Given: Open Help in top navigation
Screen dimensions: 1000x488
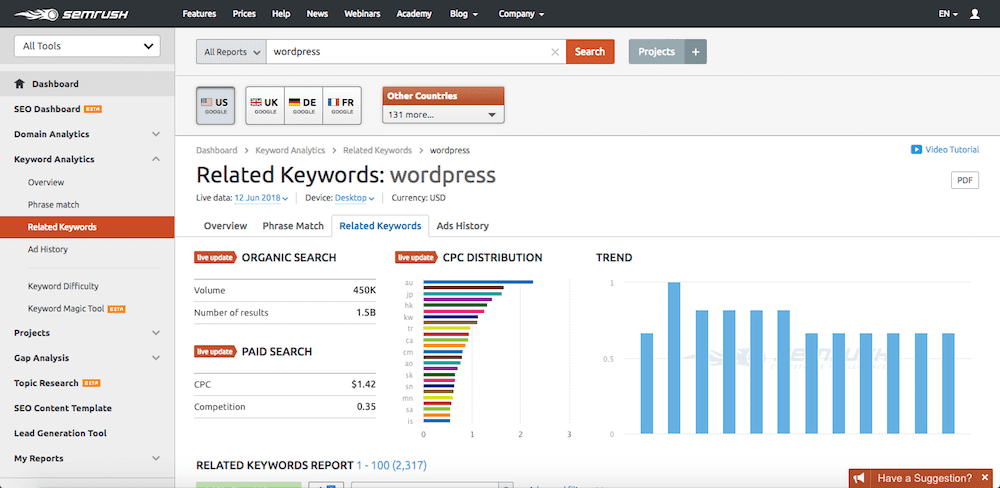Looking at the screenshot, I should [x=281, y=13].
